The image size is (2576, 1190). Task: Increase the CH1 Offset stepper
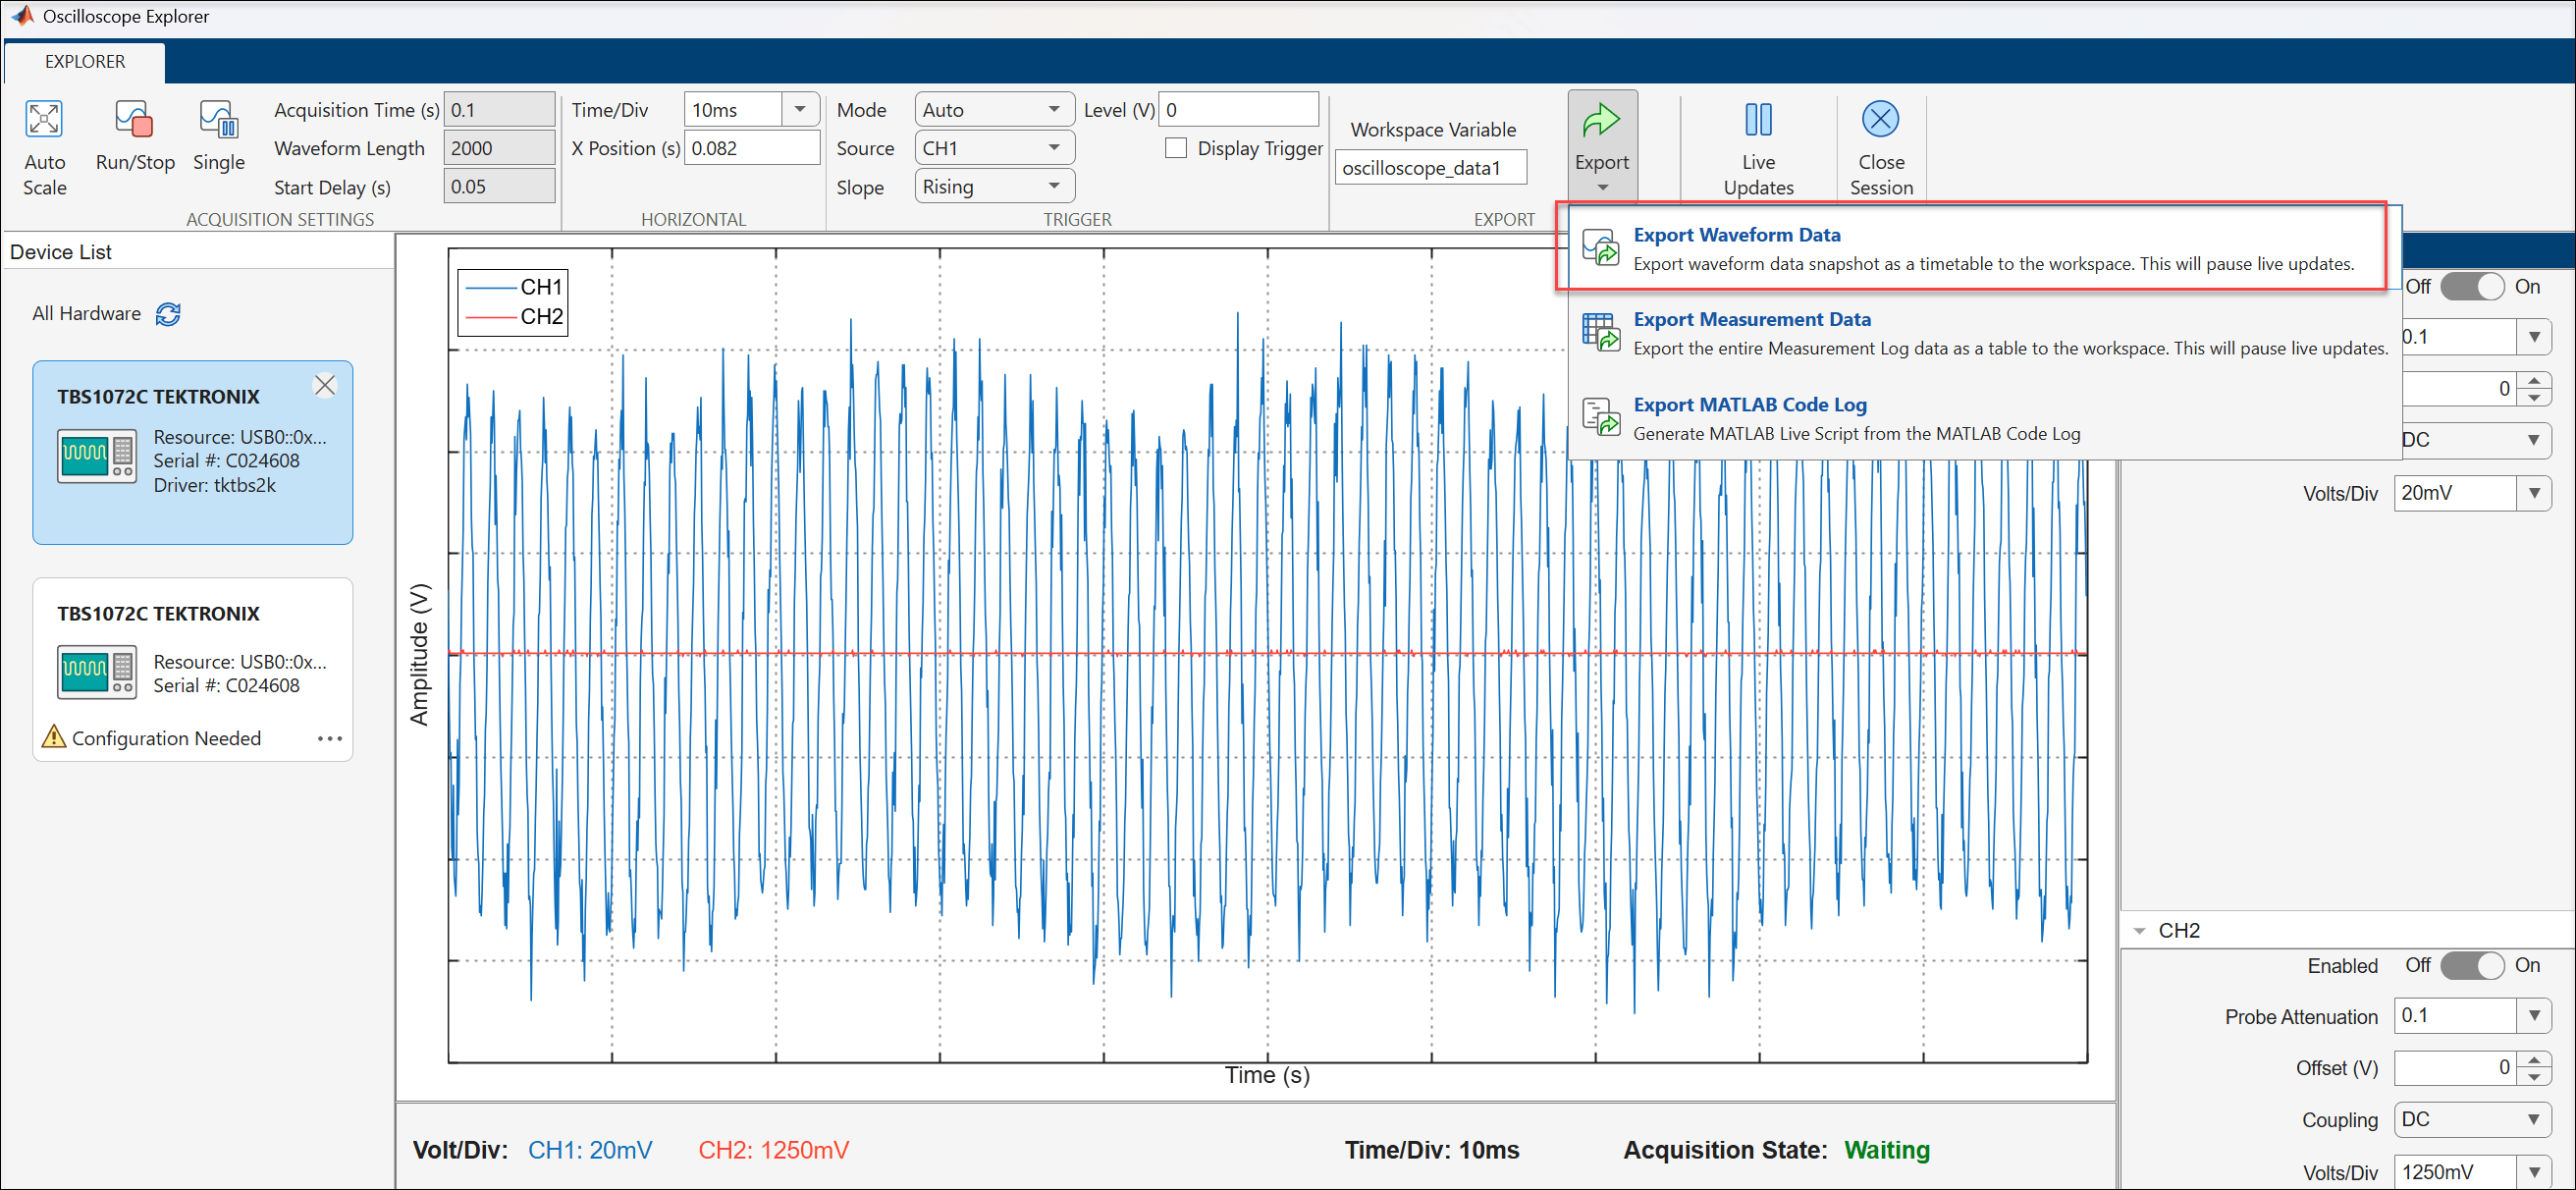tap(2534, 380)
